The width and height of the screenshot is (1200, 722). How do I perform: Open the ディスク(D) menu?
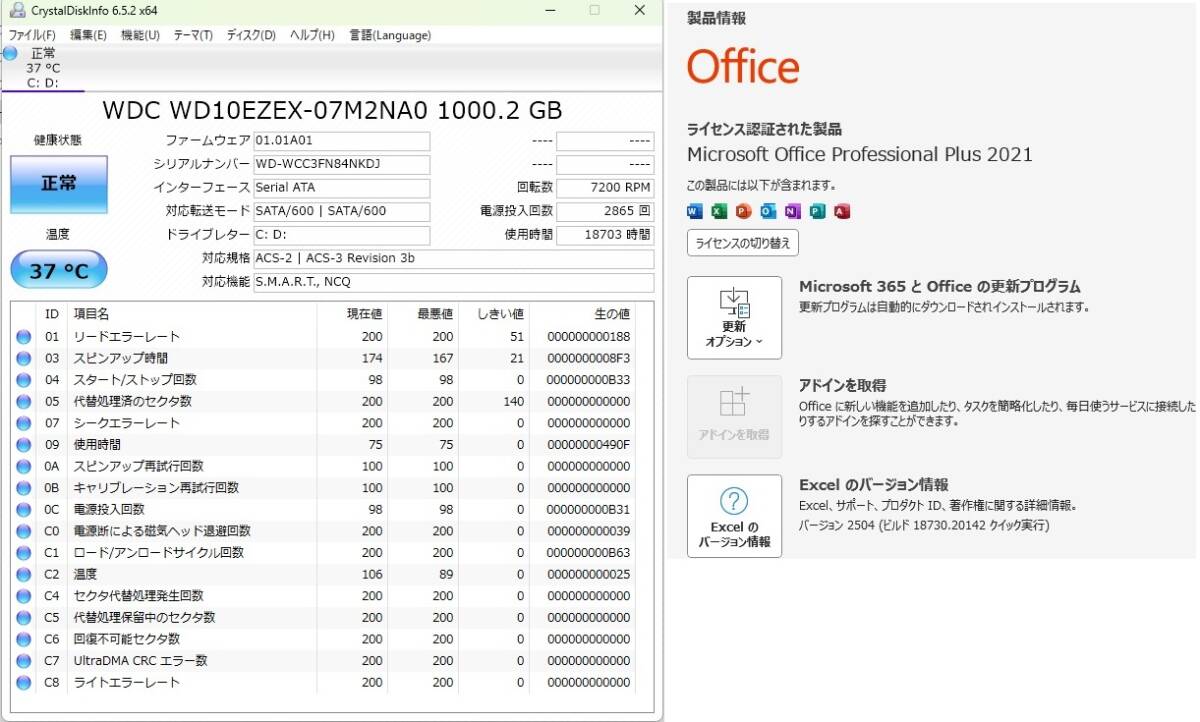[x=251, y=35]
